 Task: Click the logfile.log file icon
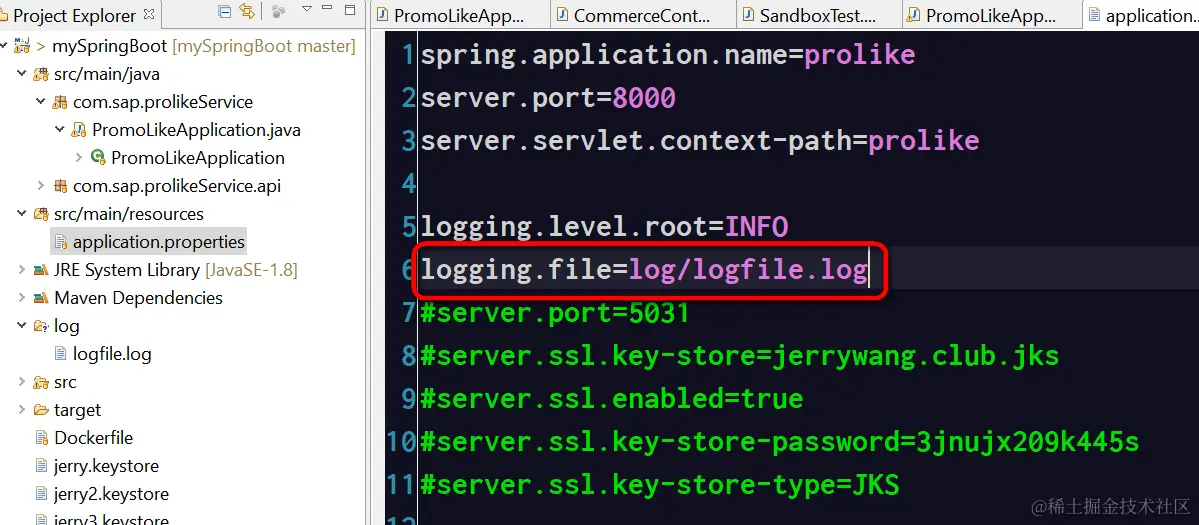(60, 354)
